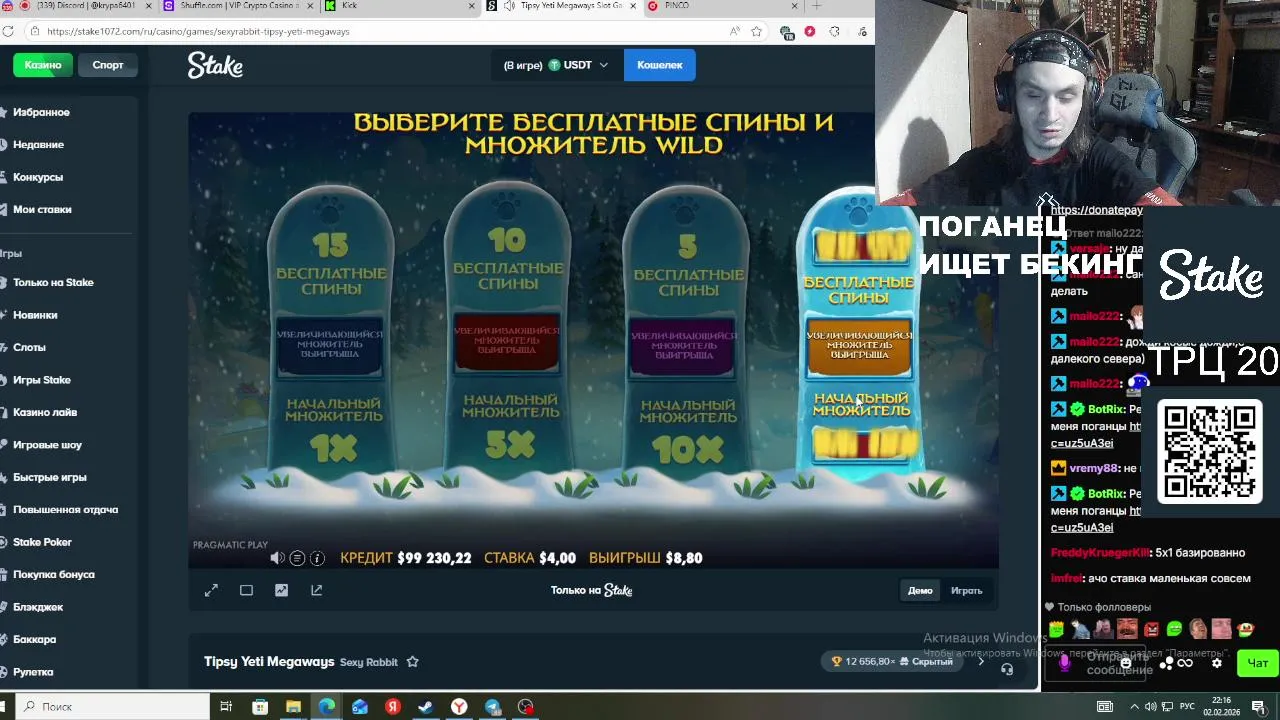Switch РУС input language in tray
The image size is (1280, 720).
coord(1189,707)
